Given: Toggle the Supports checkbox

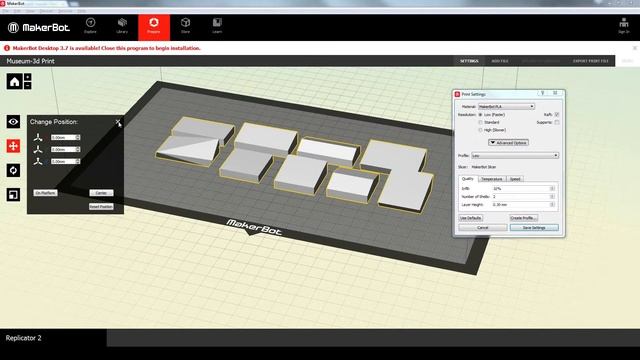Looking at the screenshot, I should point(557,122).
